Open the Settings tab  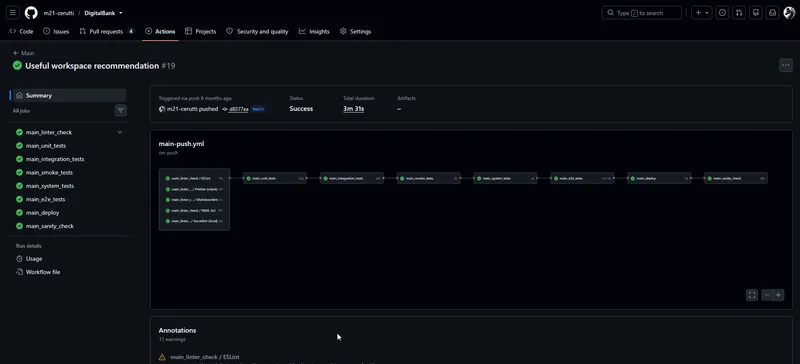pyautogui.click(x=356, y=31)
